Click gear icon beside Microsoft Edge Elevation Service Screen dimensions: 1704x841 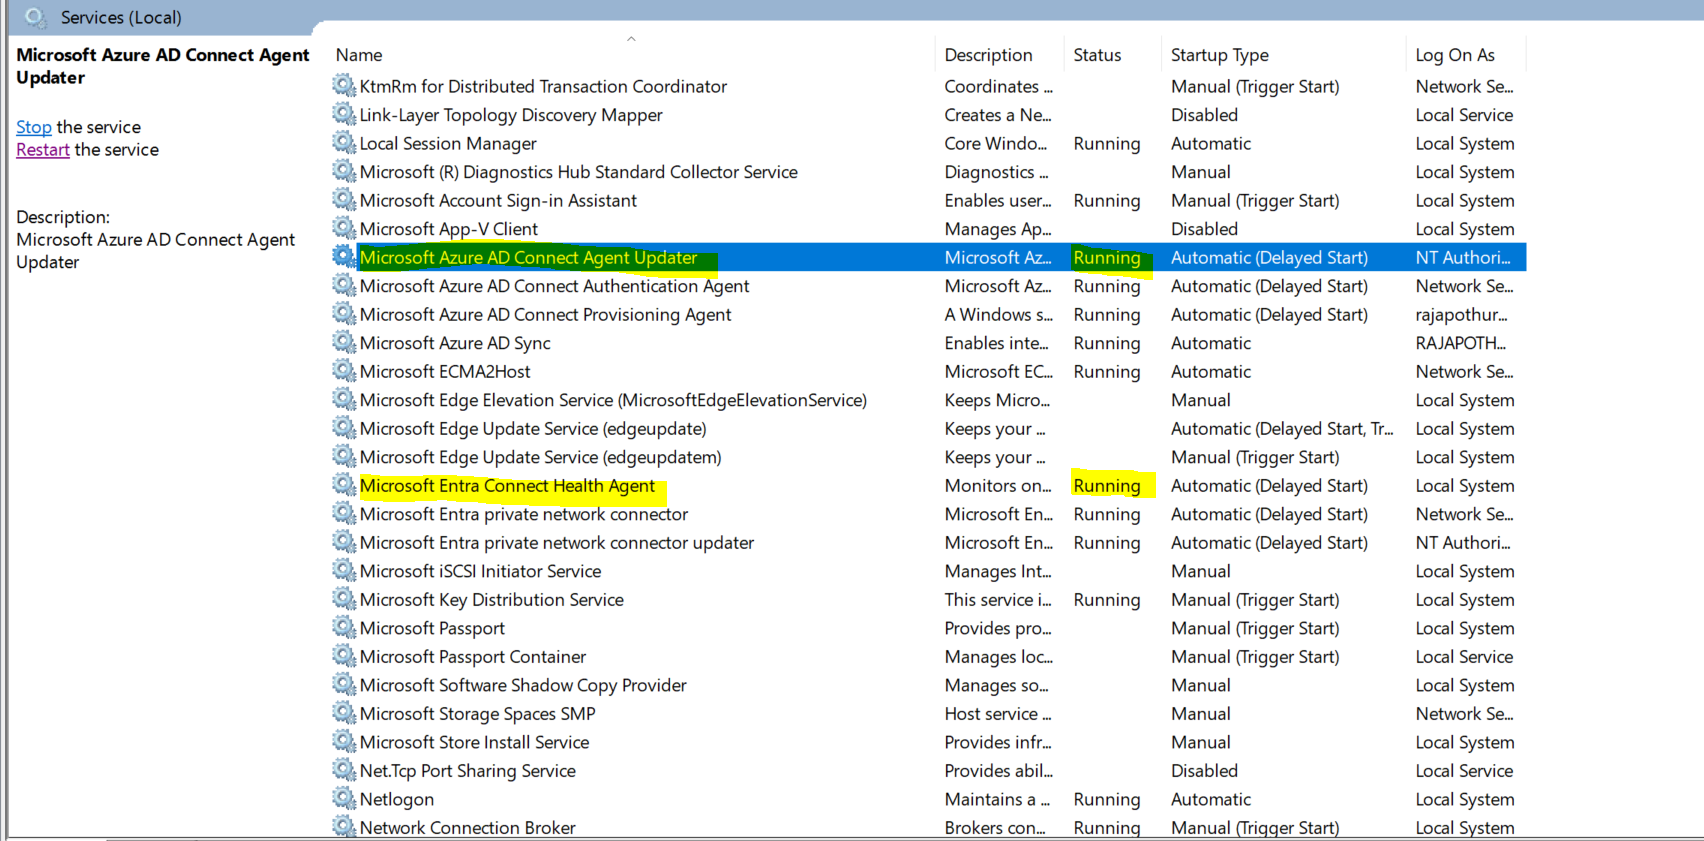(344, 399)
